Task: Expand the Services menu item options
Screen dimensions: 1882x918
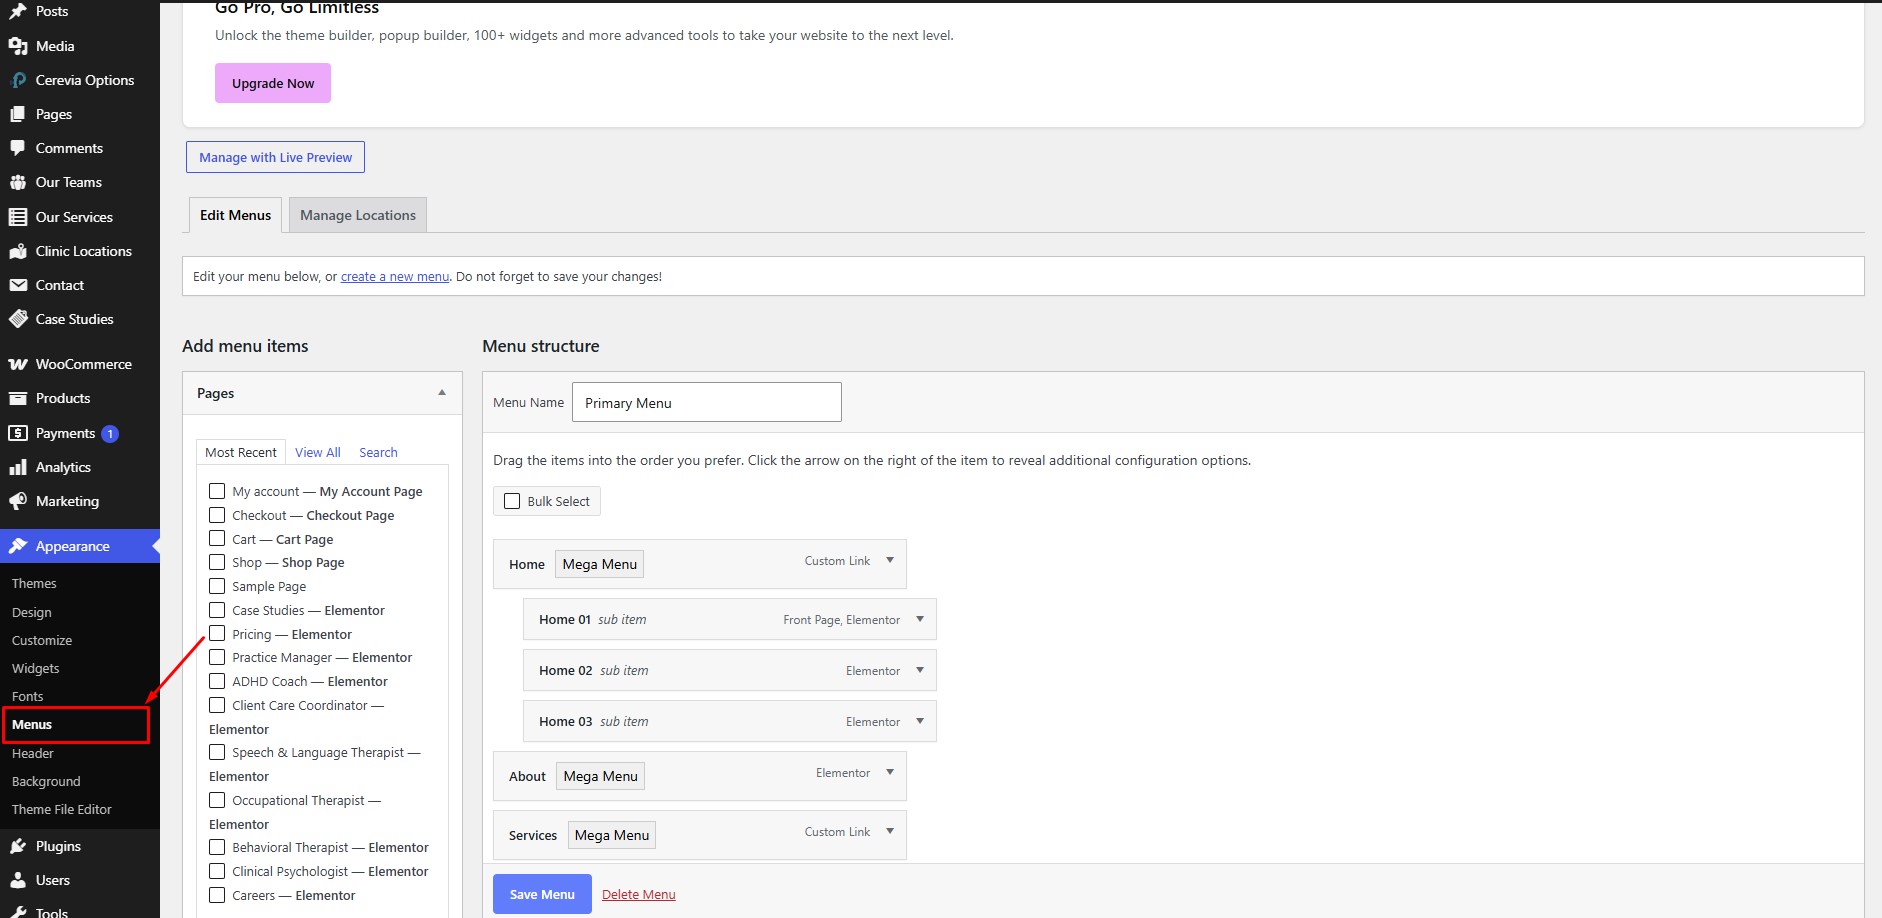Action: pyautogui.click(x=890, y=832)
